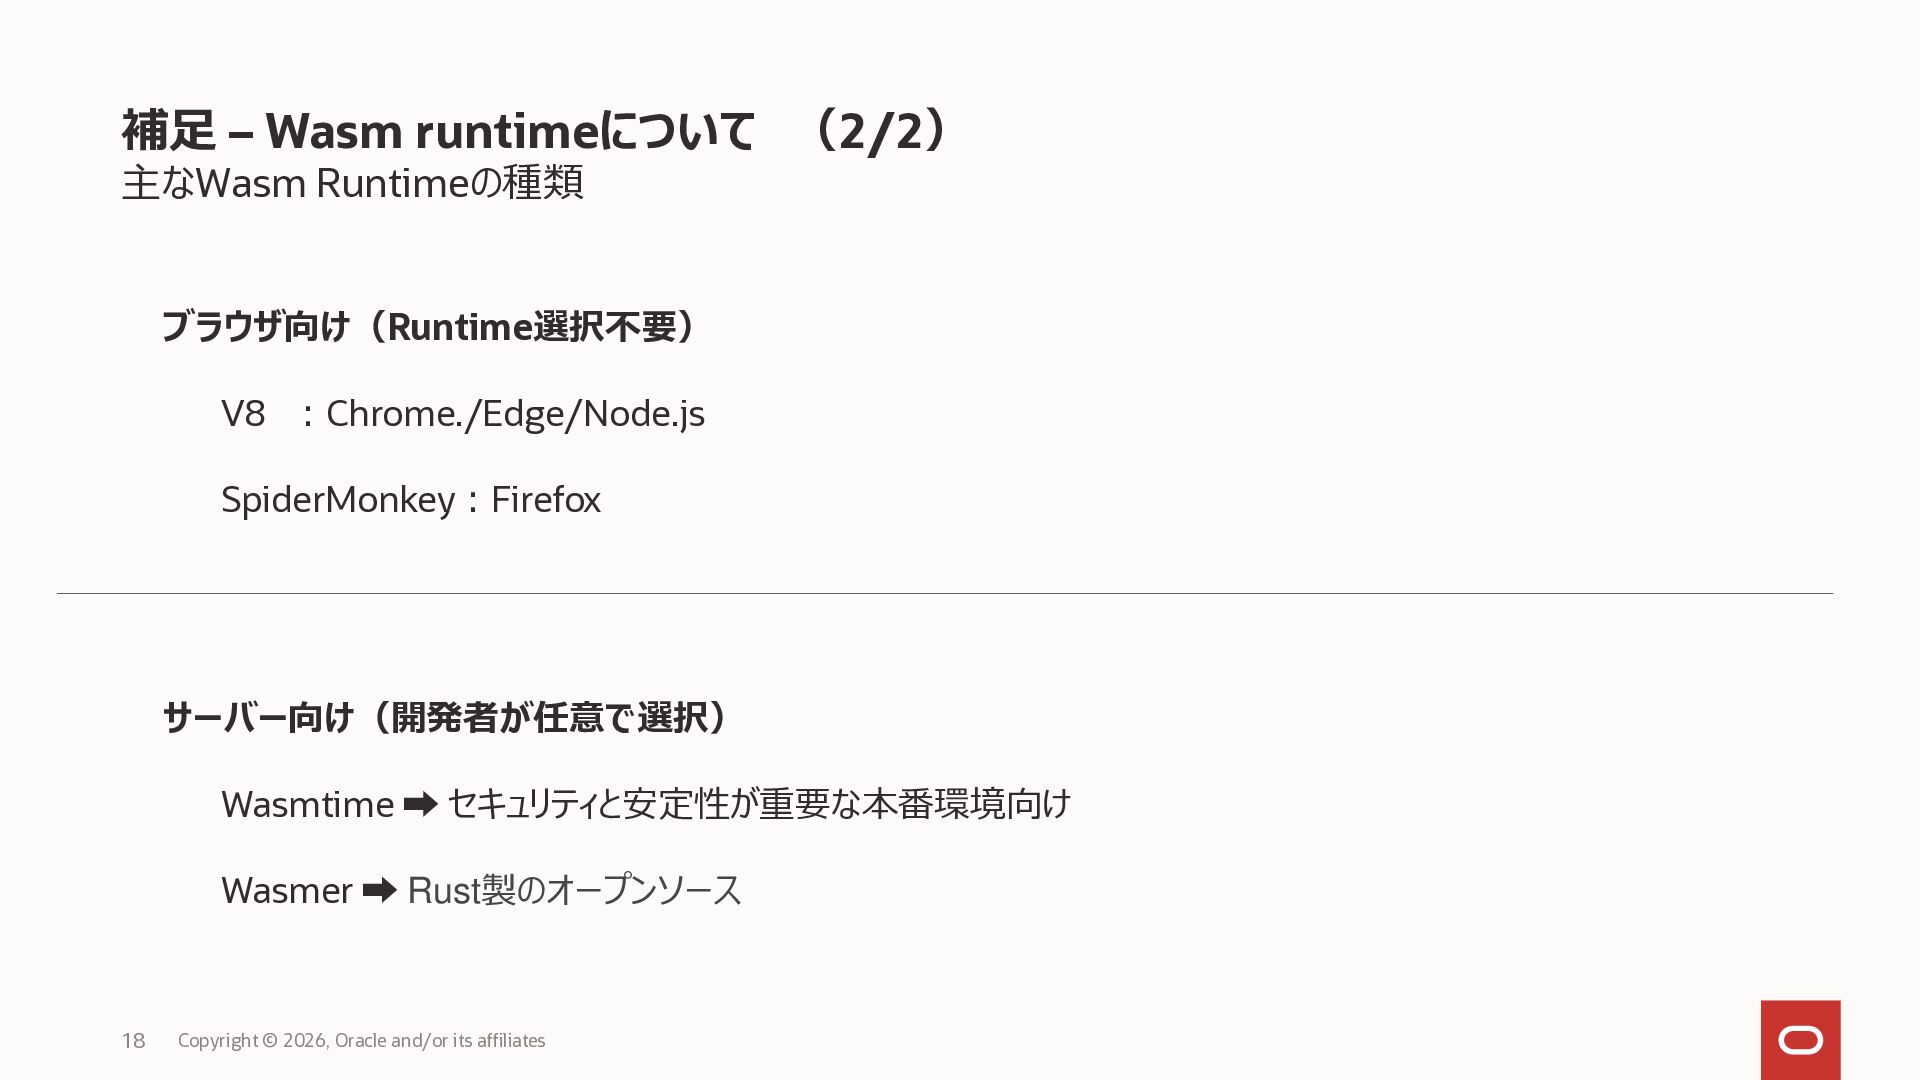Click the arrow icon after Wasmer
The image size is (1920, 1080).
click(x=379, y=890)
